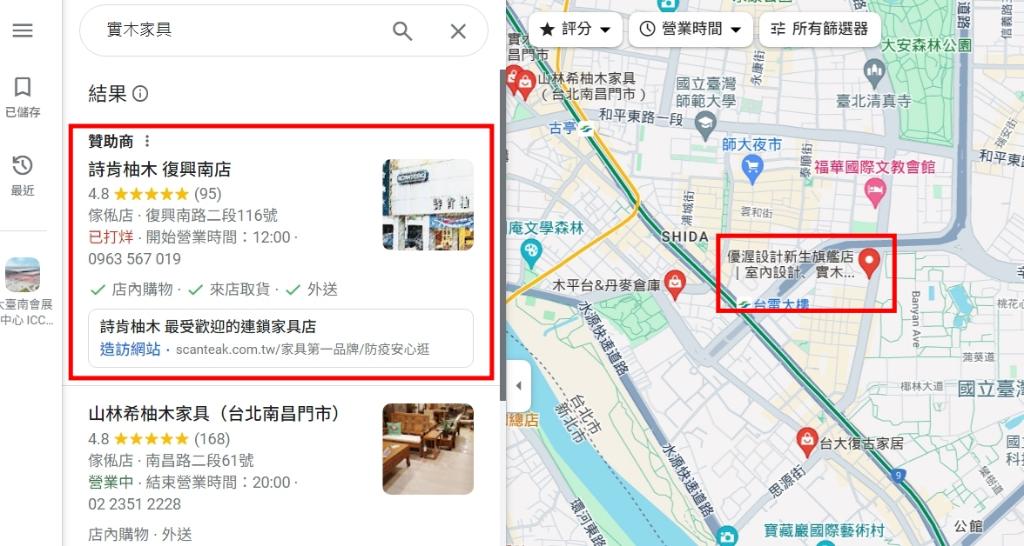This screenshot has width=1024, height=546.
Task: Click the results list vertical scrollbar
Action: [x=503, y=235]
